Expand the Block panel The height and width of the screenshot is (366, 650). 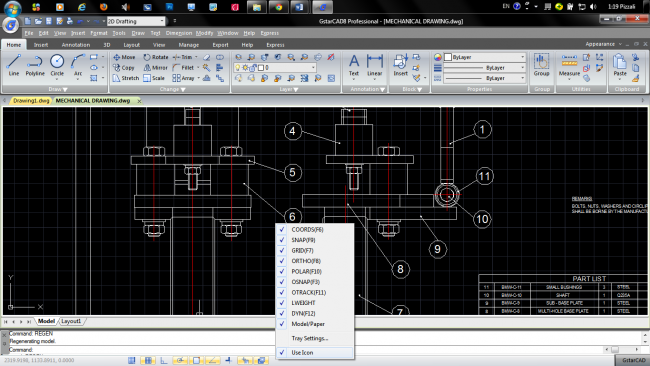[x=412, y=89]
